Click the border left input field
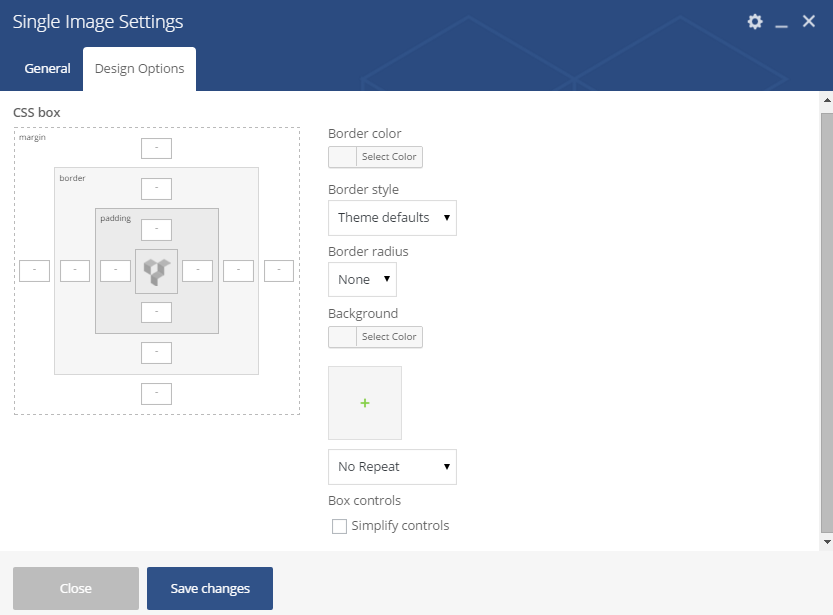833x615 pixels. tap(75, 271)
